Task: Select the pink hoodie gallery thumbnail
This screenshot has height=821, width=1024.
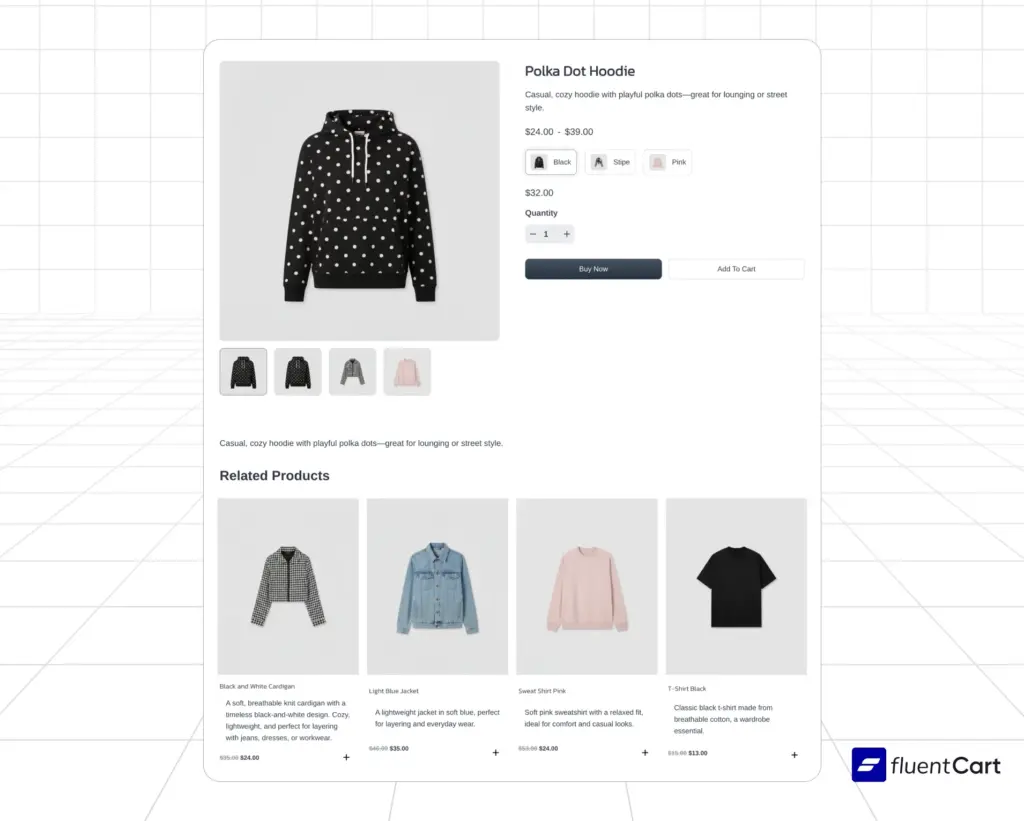Action: pyautogui.click(x=407, y=372)
